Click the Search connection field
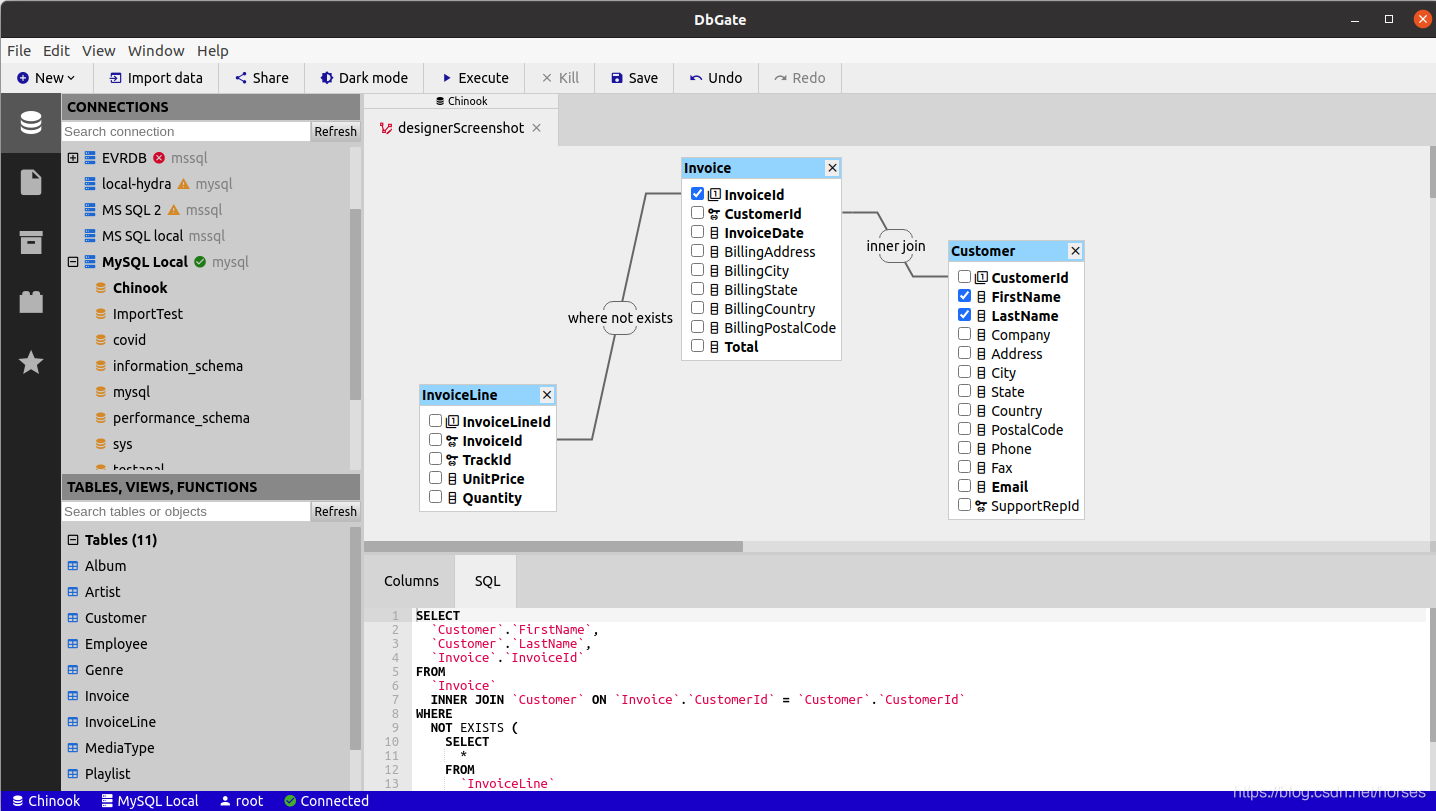 pos(186,131)
